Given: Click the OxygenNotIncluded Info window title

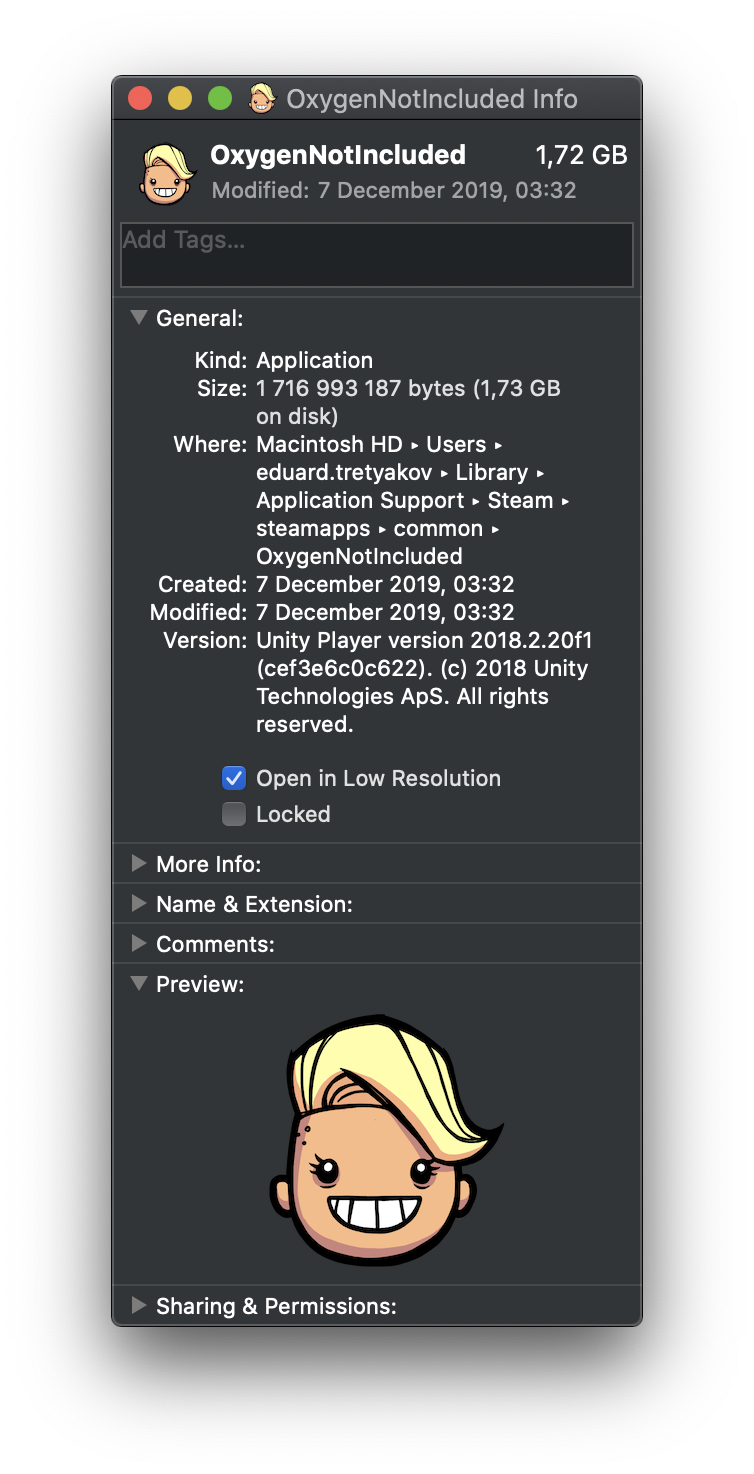Looking at the screenshot, I should (432, 99).
